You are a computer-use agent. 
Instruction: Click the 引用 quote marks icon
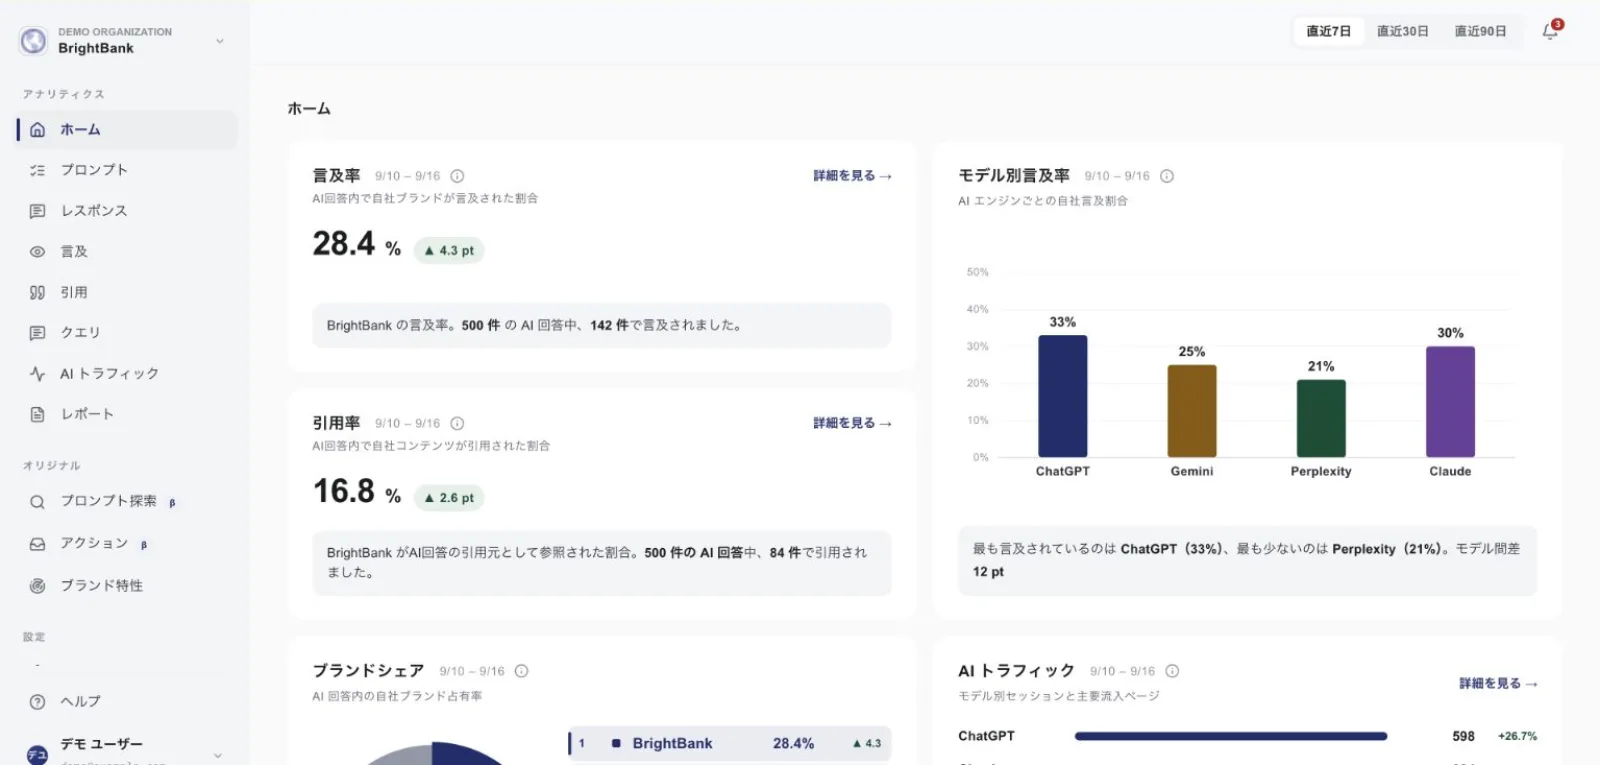[37, 293]
